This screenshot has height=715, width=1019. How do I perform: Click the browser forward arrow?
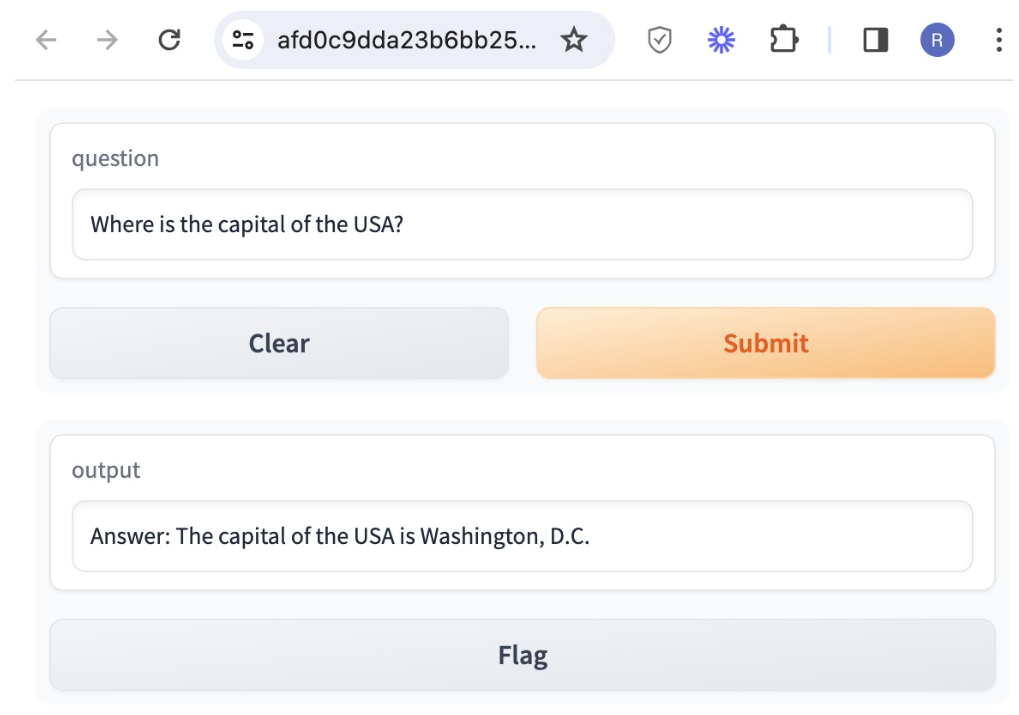click(108, 40)
